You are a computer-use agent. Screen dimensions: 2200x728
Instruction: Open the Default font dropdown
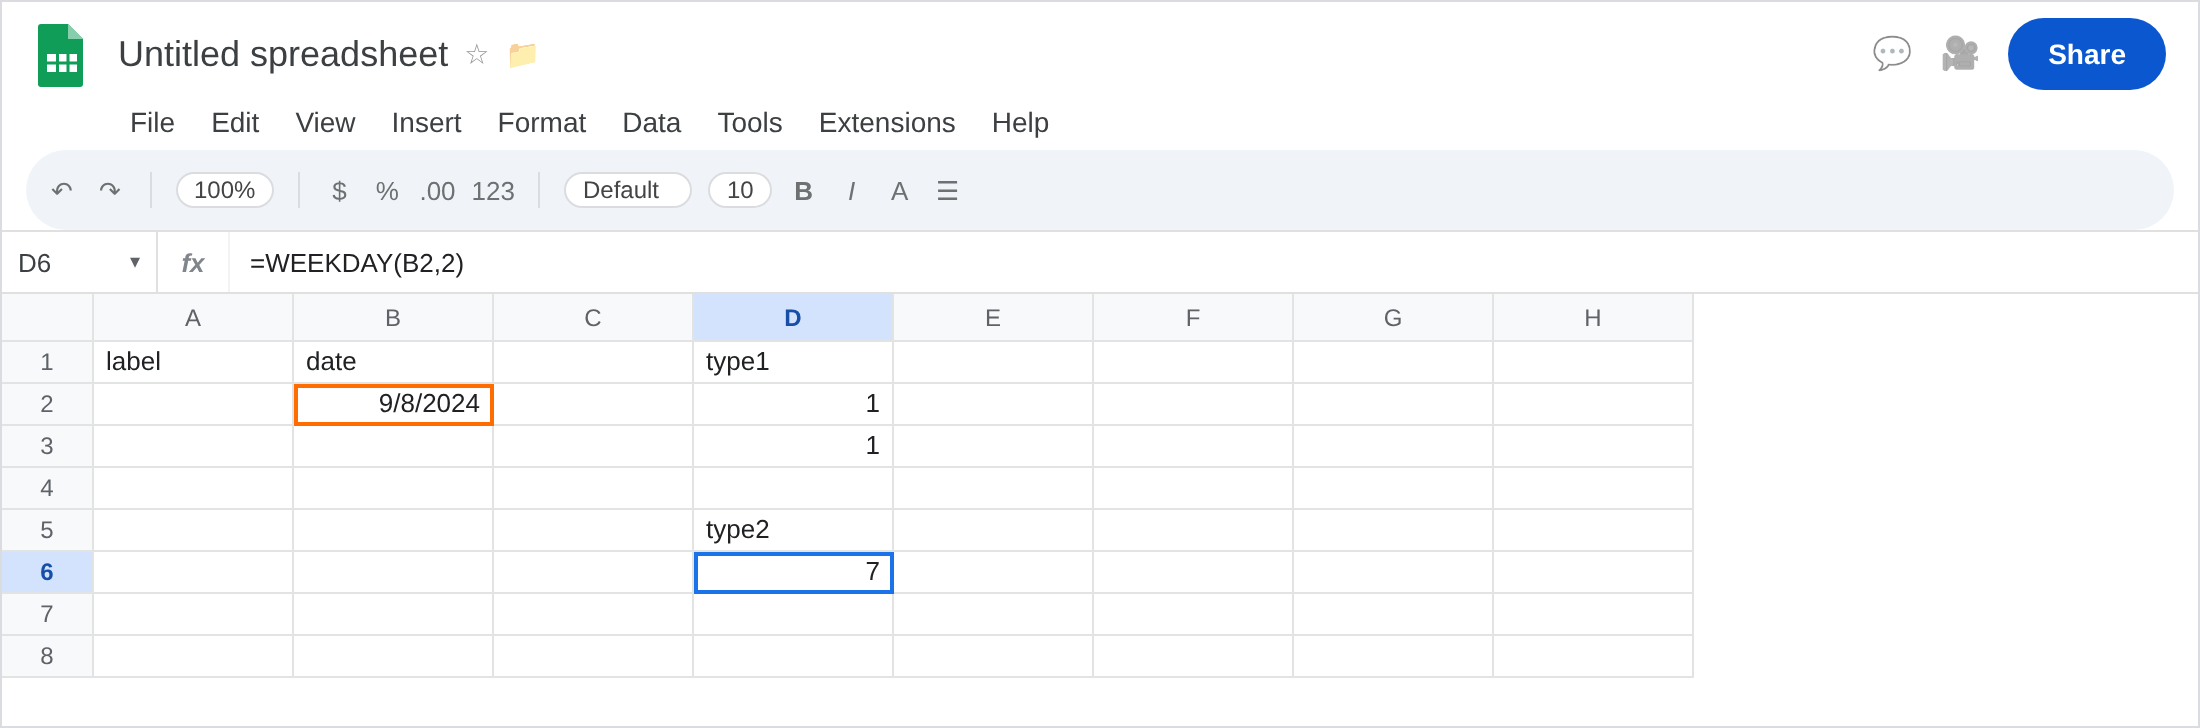628,190
